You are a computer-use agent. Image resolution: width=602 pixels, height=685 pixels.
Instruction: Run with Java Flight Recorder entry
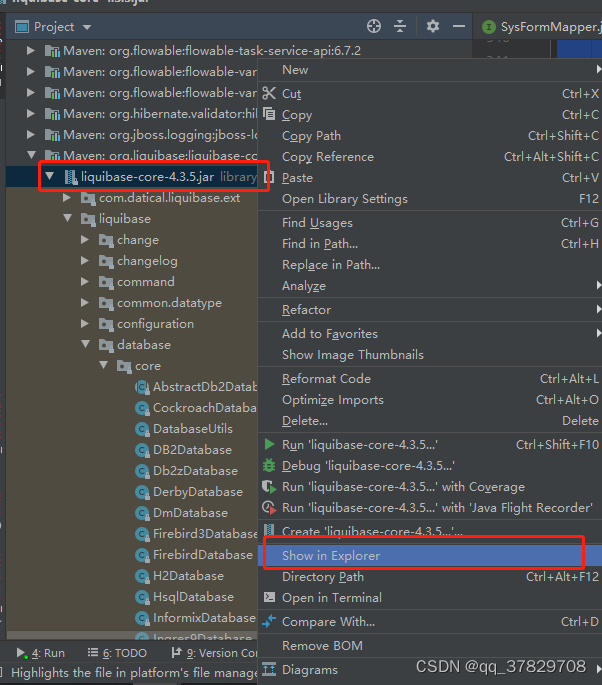click(430, 507)
